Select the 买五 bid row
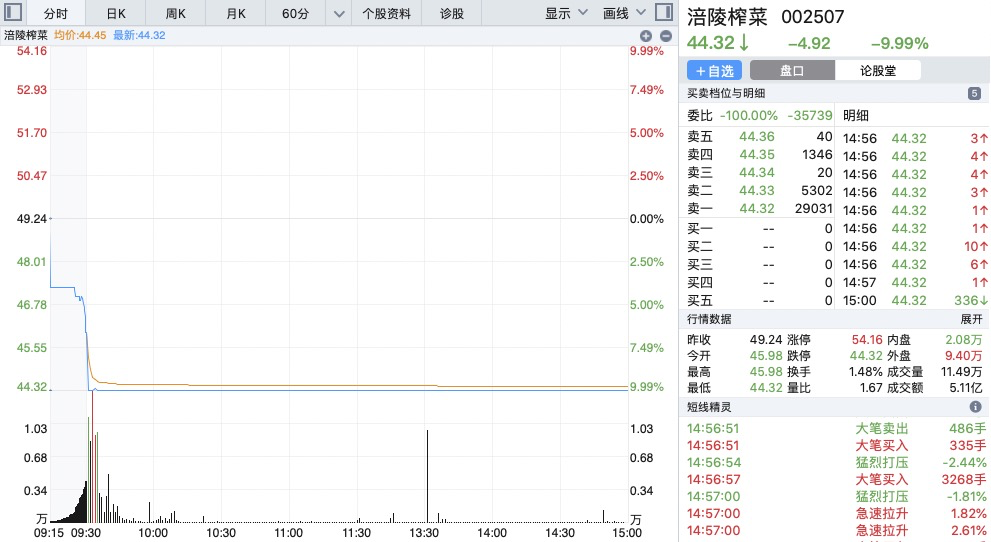This screenshot has width=991, height=542. pyautogui.click(x=760, y=301)
